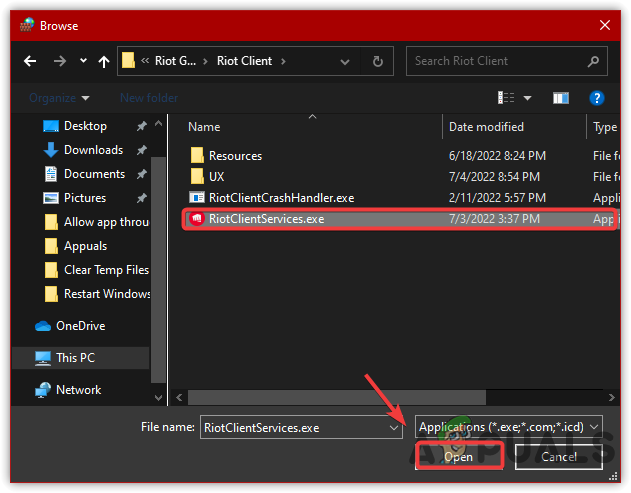Click the red RiotClientServices.exe icon
The height and width of the screenshot is (493, 631).
pos(197,219)
